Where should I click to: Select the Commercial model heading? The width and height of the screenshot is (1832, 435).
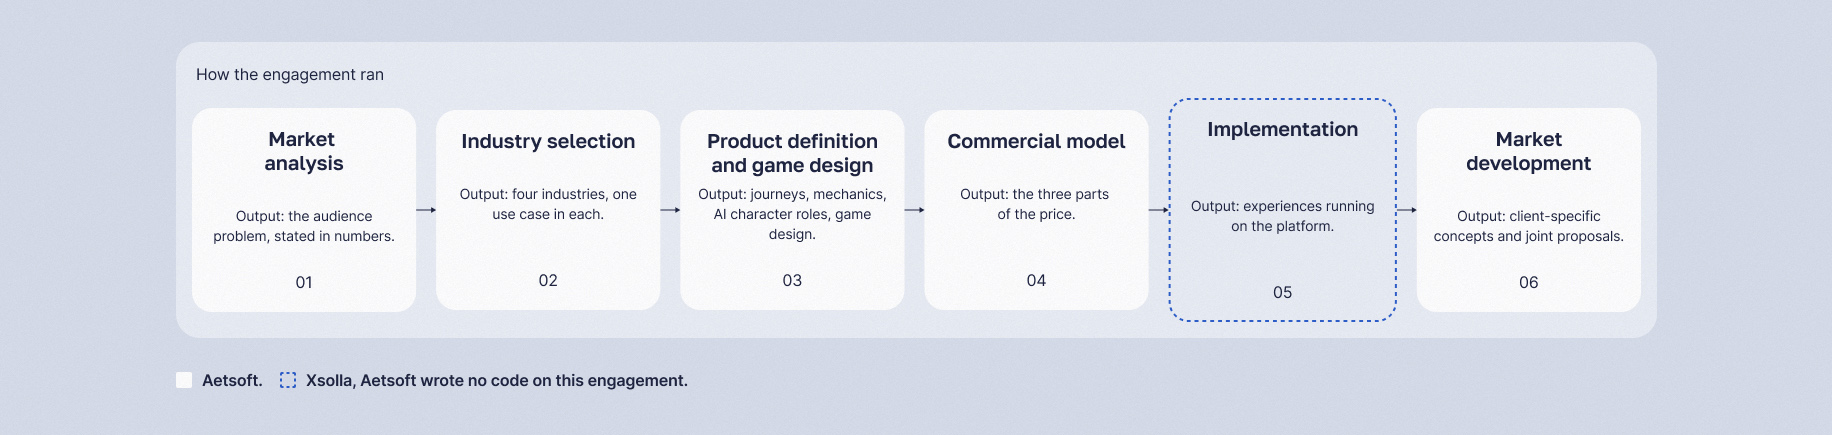[1036, 141]
